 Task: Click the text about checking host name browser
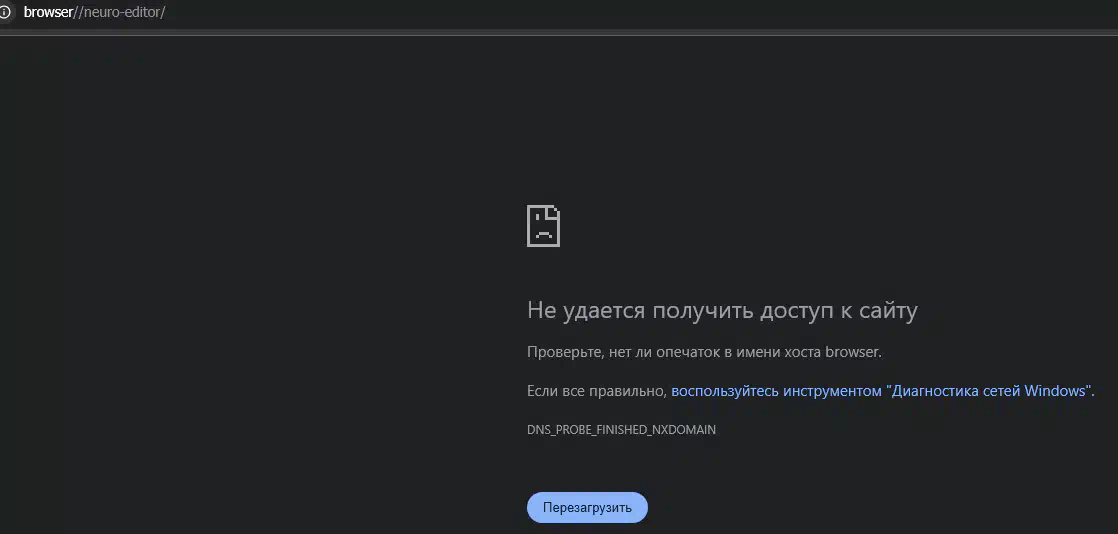[704, 352]
